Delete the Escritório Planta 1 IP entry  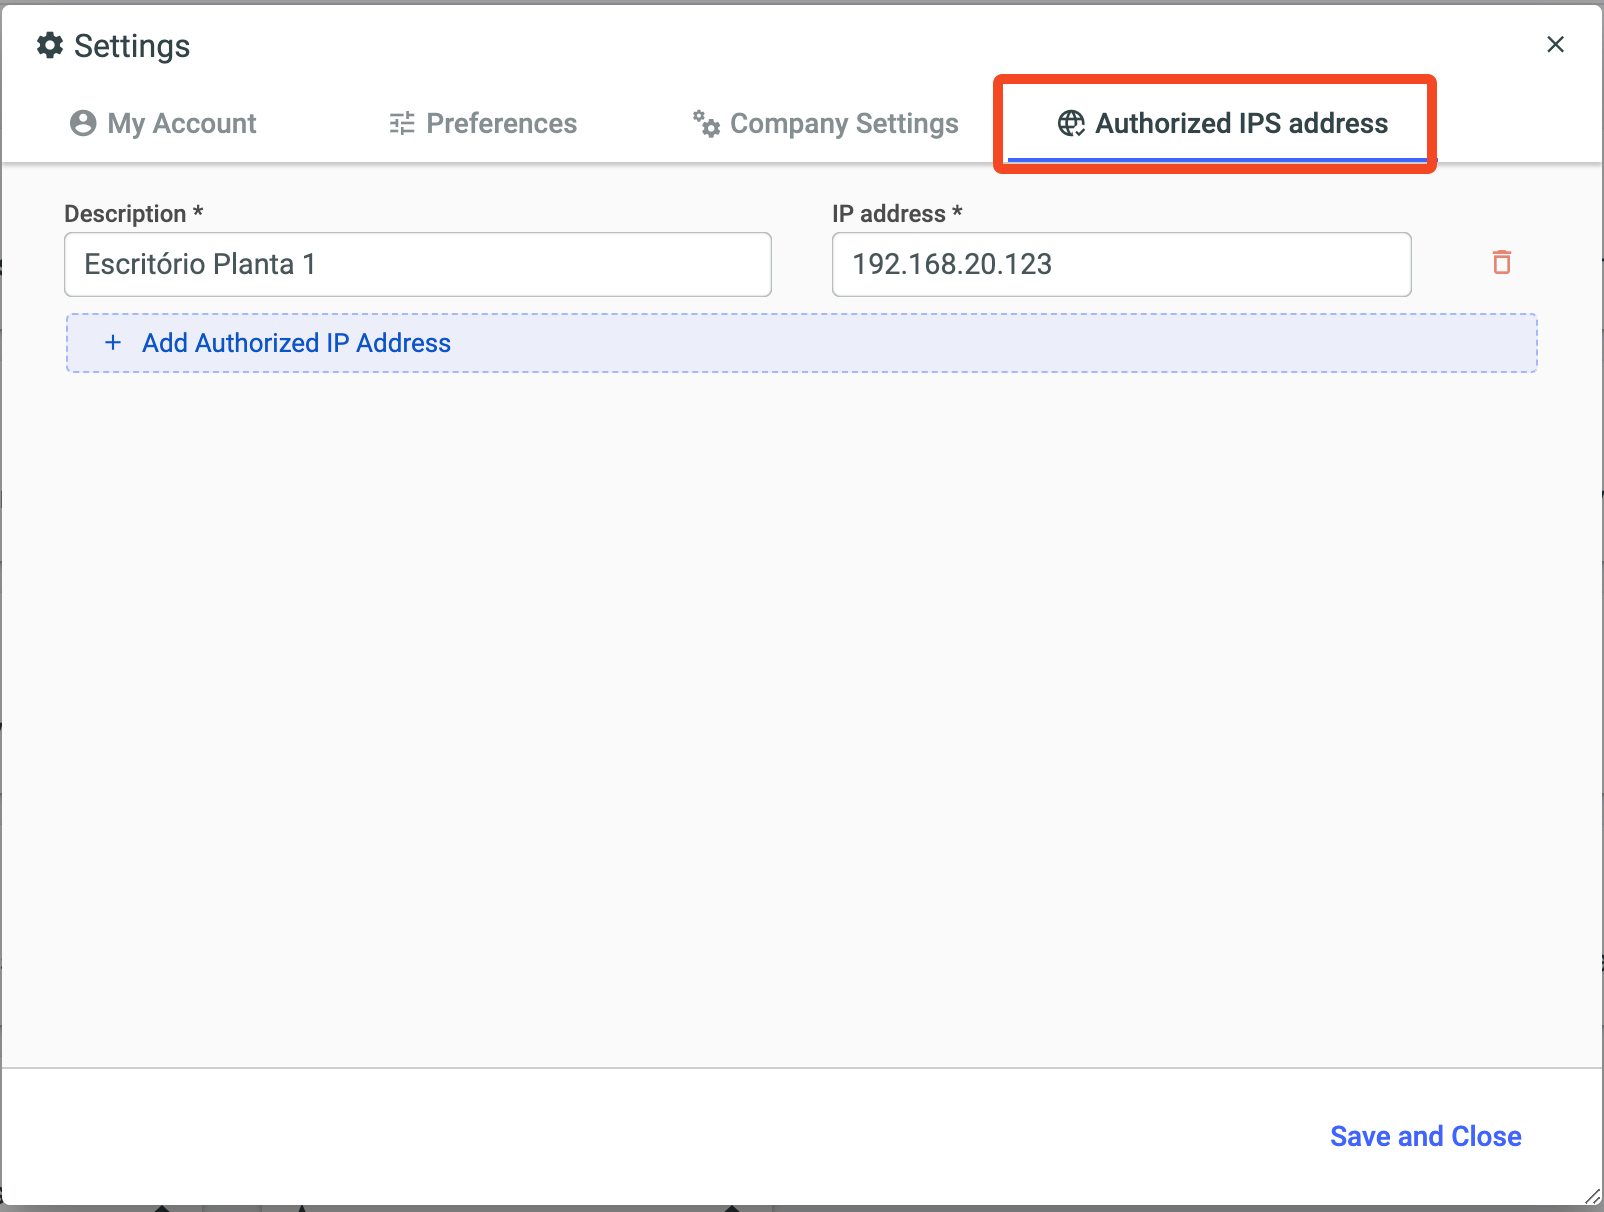click(1501, 263)
